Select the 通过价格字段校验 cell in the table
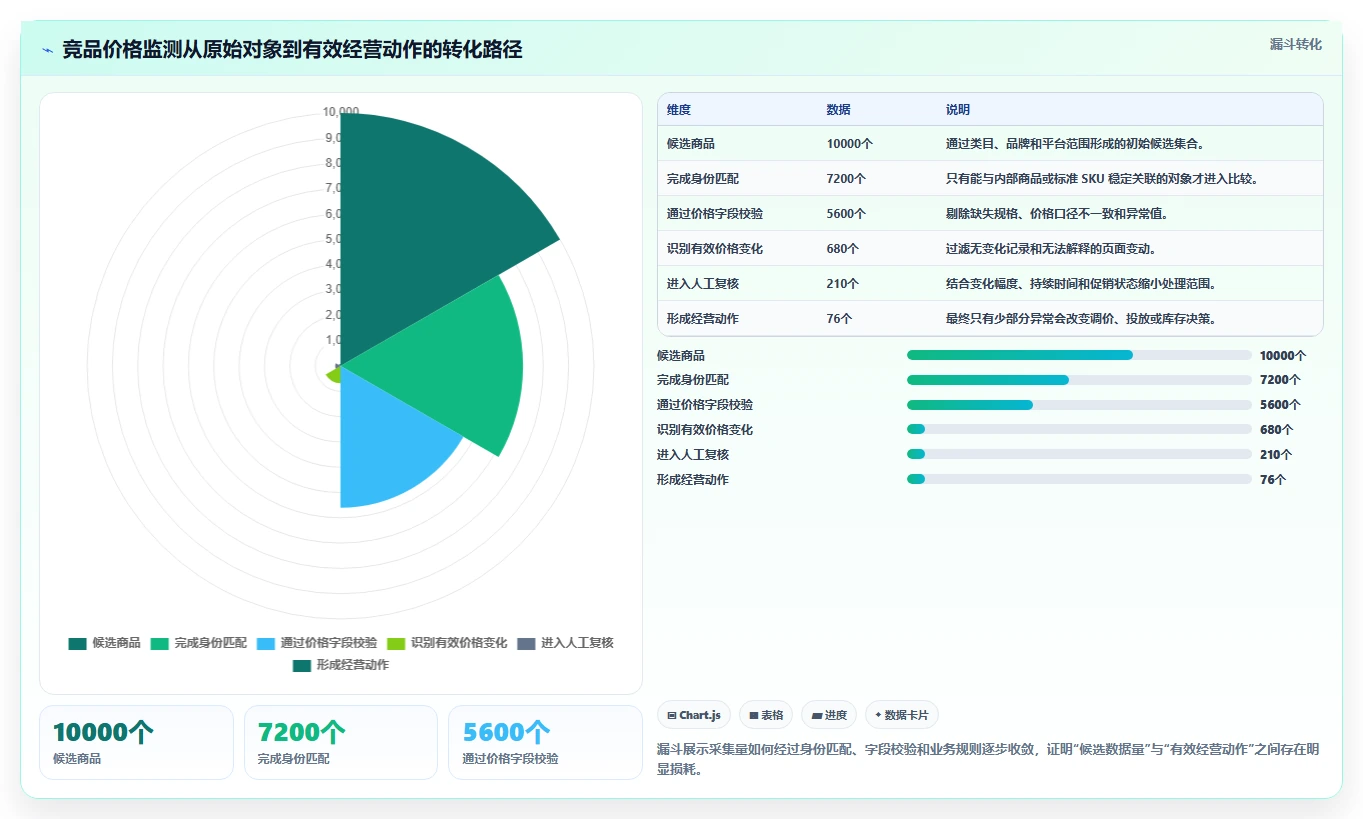1363x819 pixels. point(715,214)
